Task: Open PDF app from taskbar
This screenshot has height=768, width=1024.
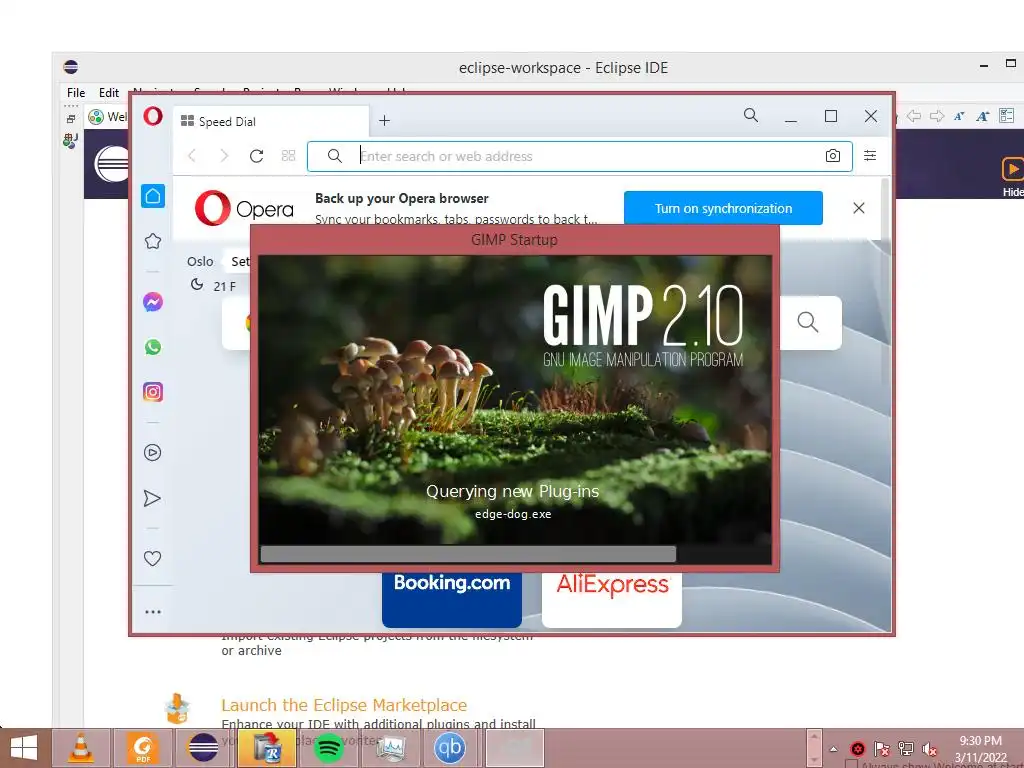Action: 142,748
